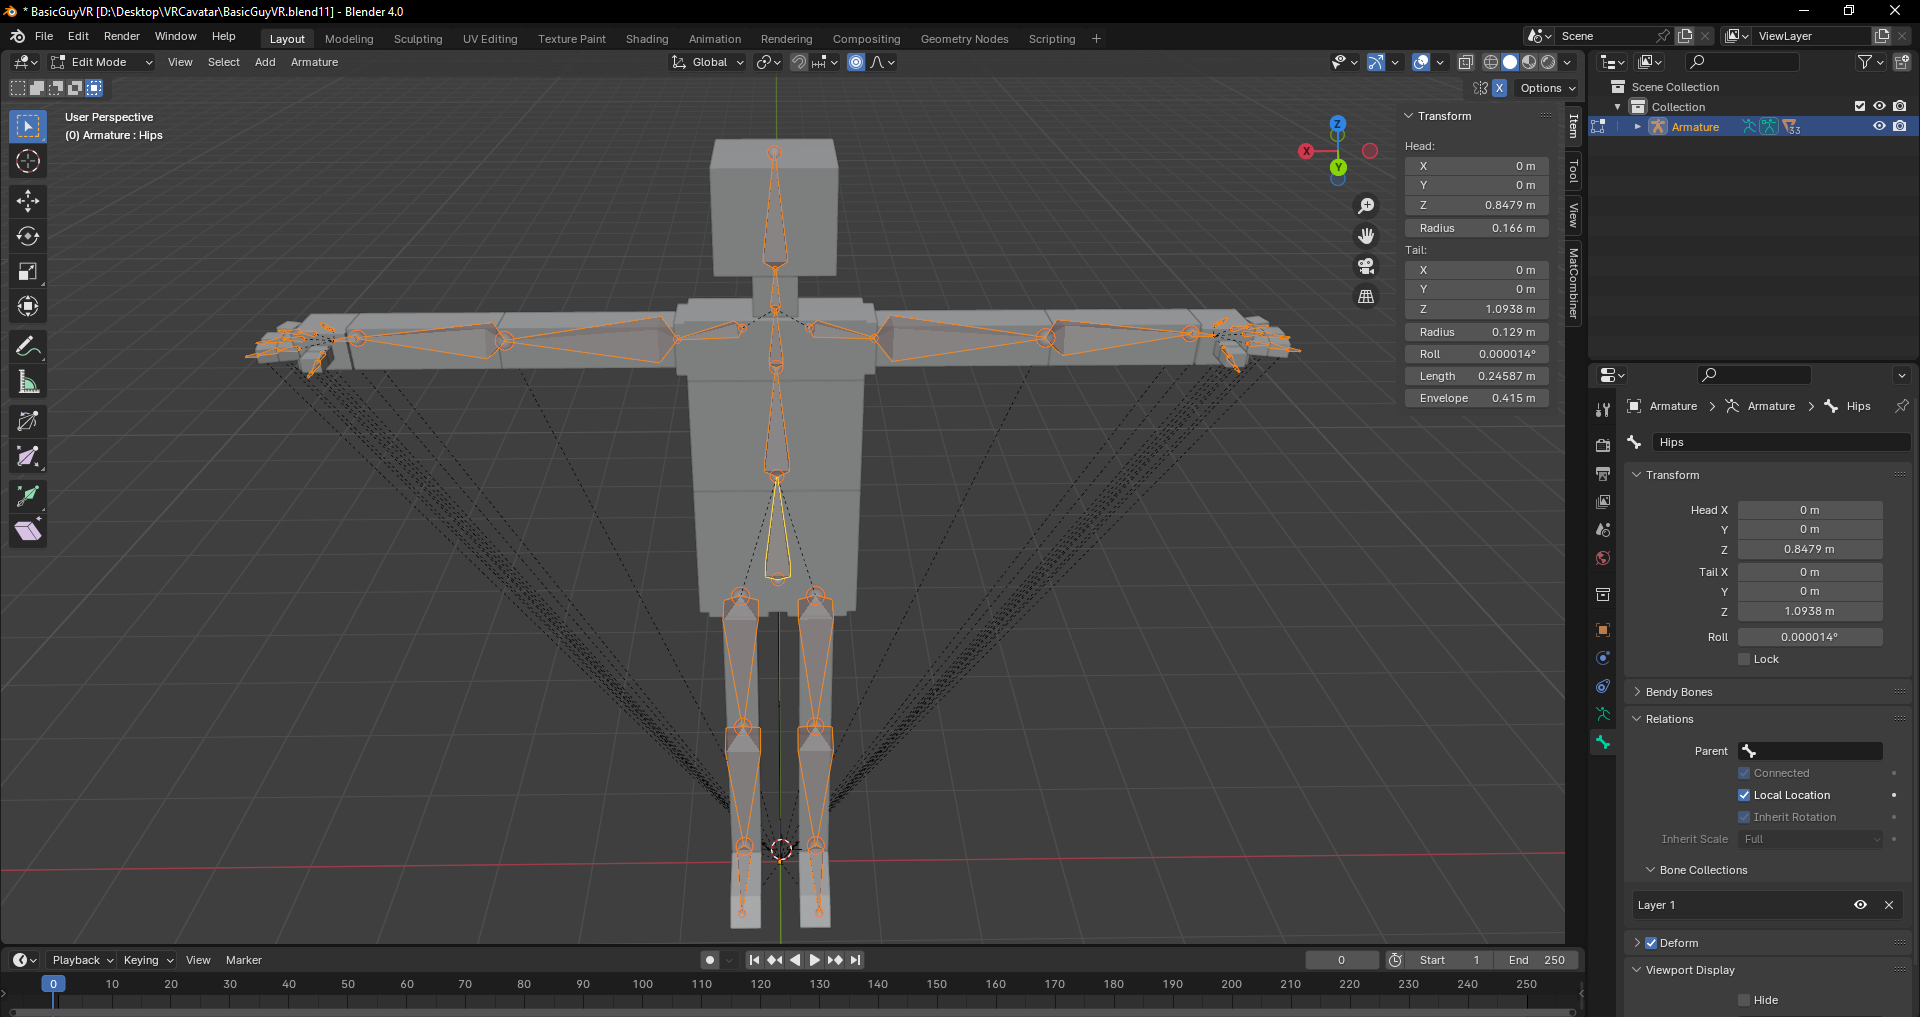This screenshot has height=1017, width=1920.
Task: Click the Options button in viewport
Action: [1547, 88]
